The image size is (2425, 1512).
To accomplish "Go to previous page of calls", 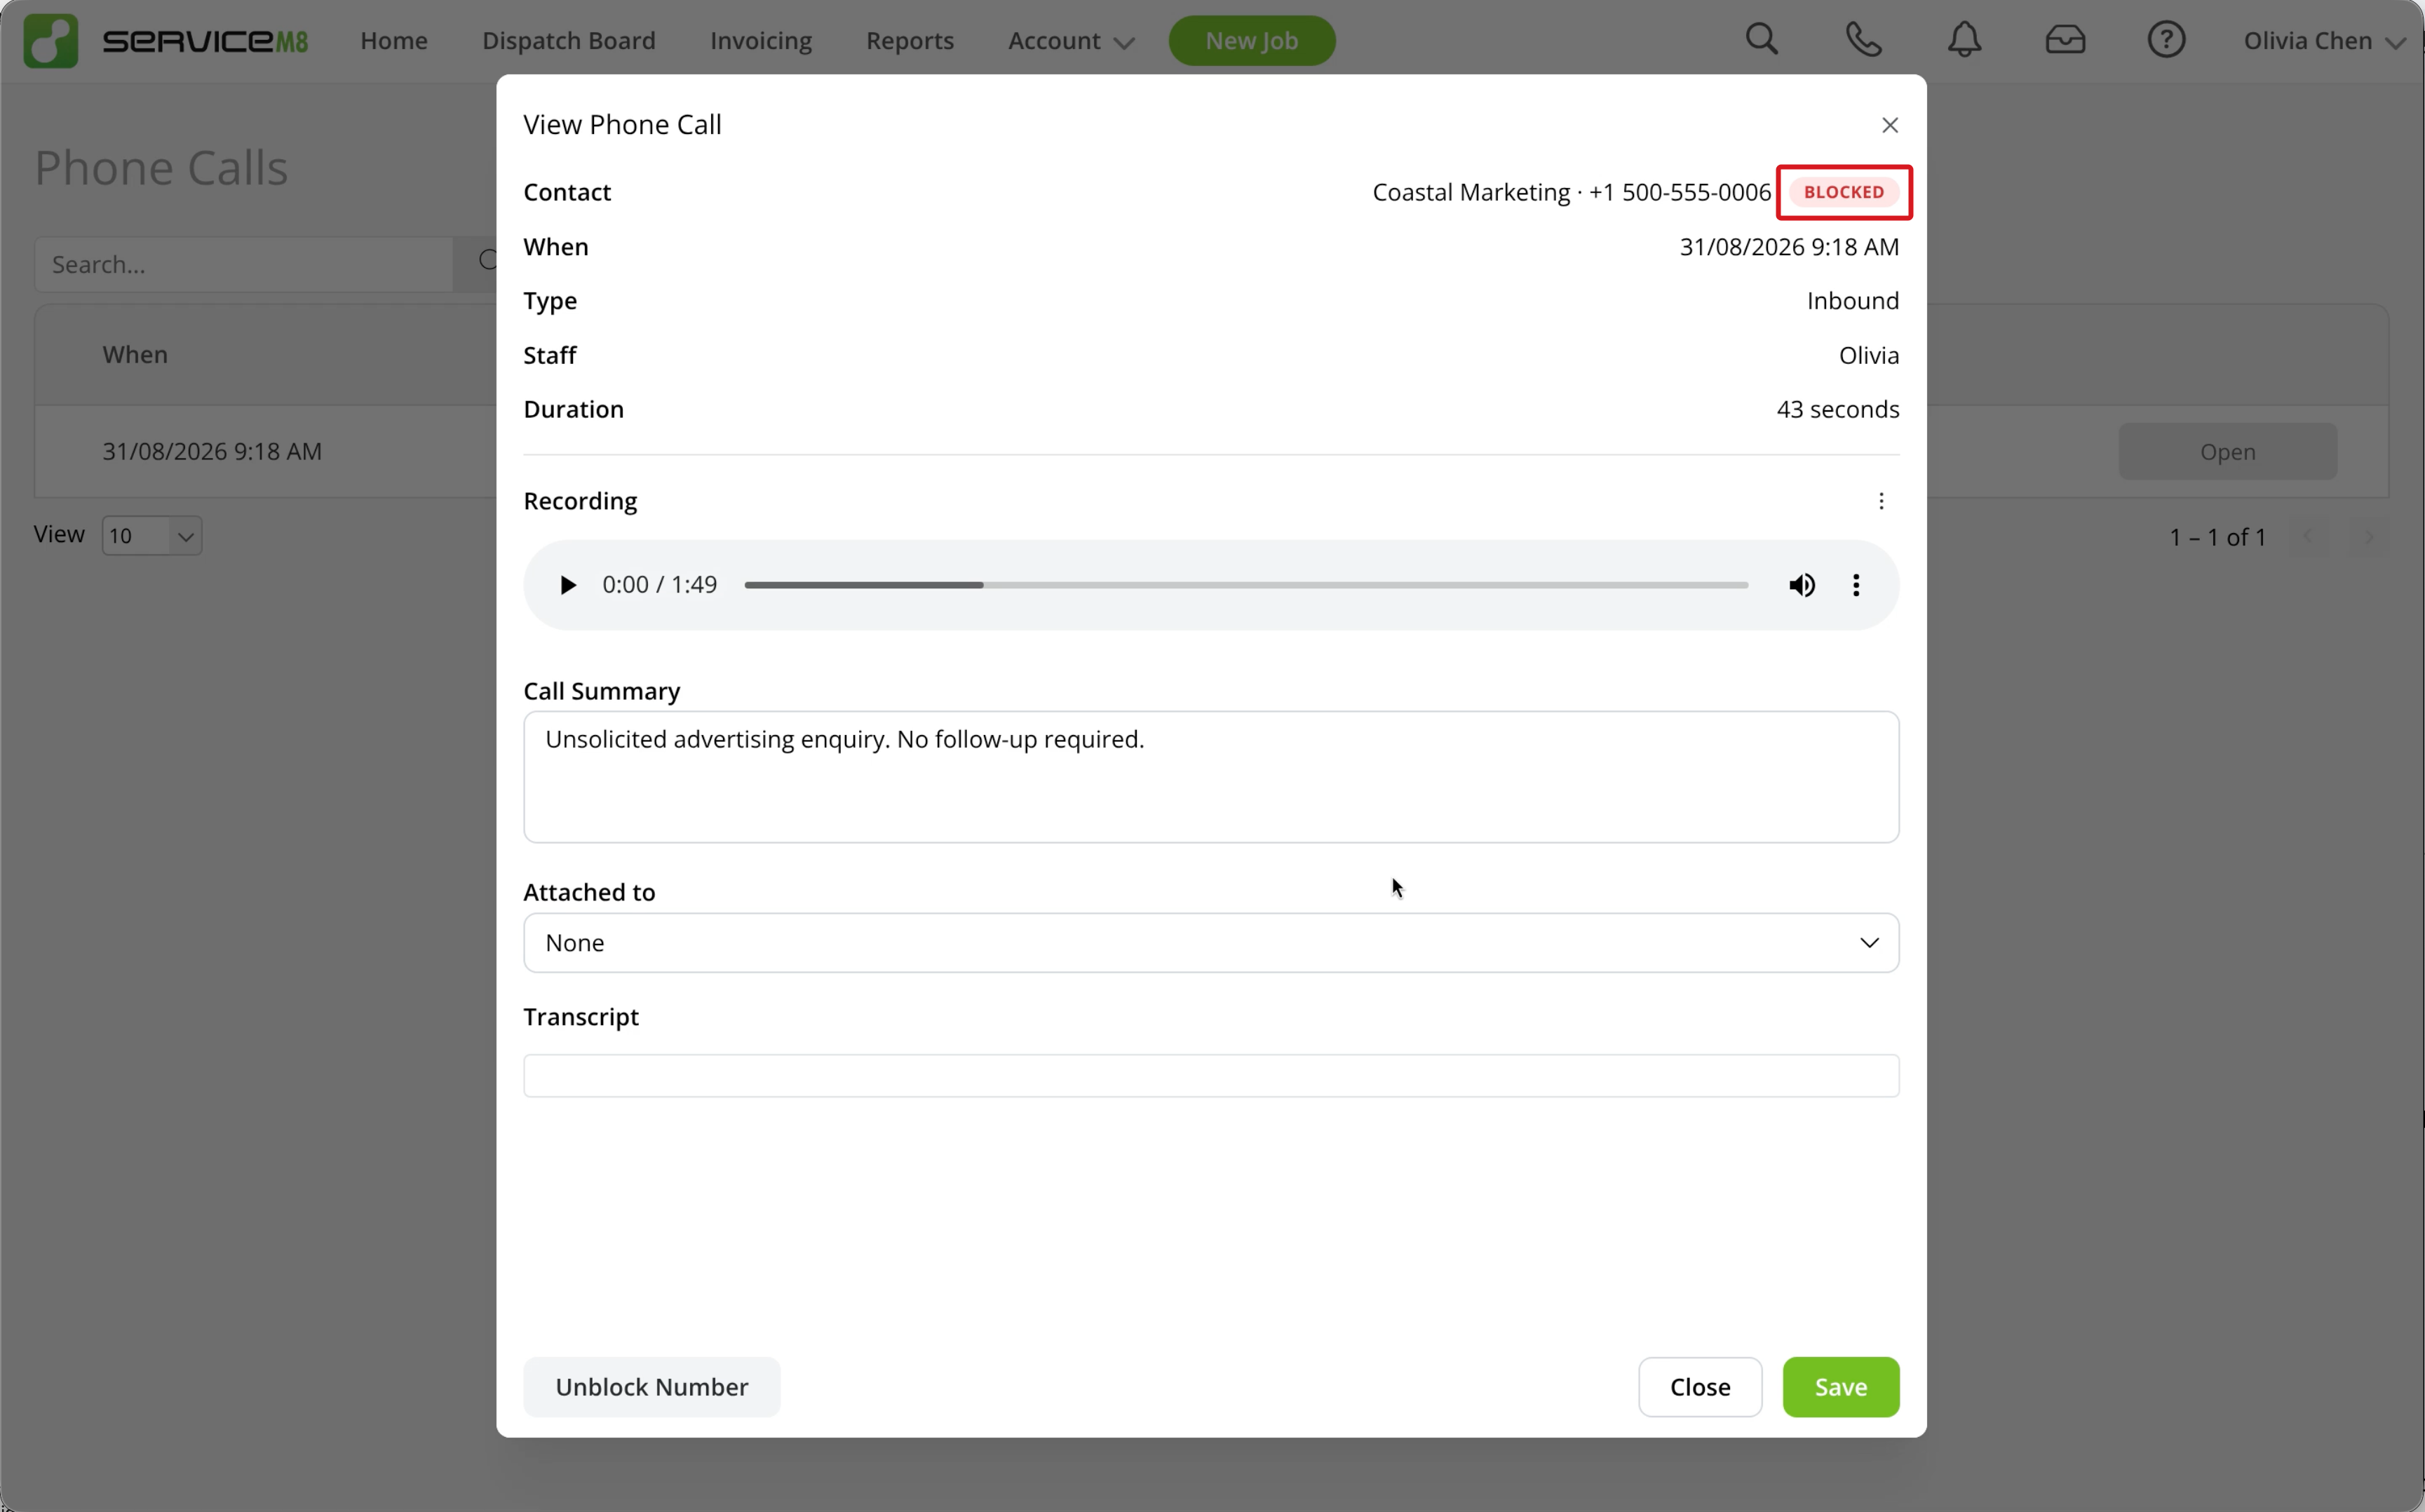I will (x=2307, y=537).
